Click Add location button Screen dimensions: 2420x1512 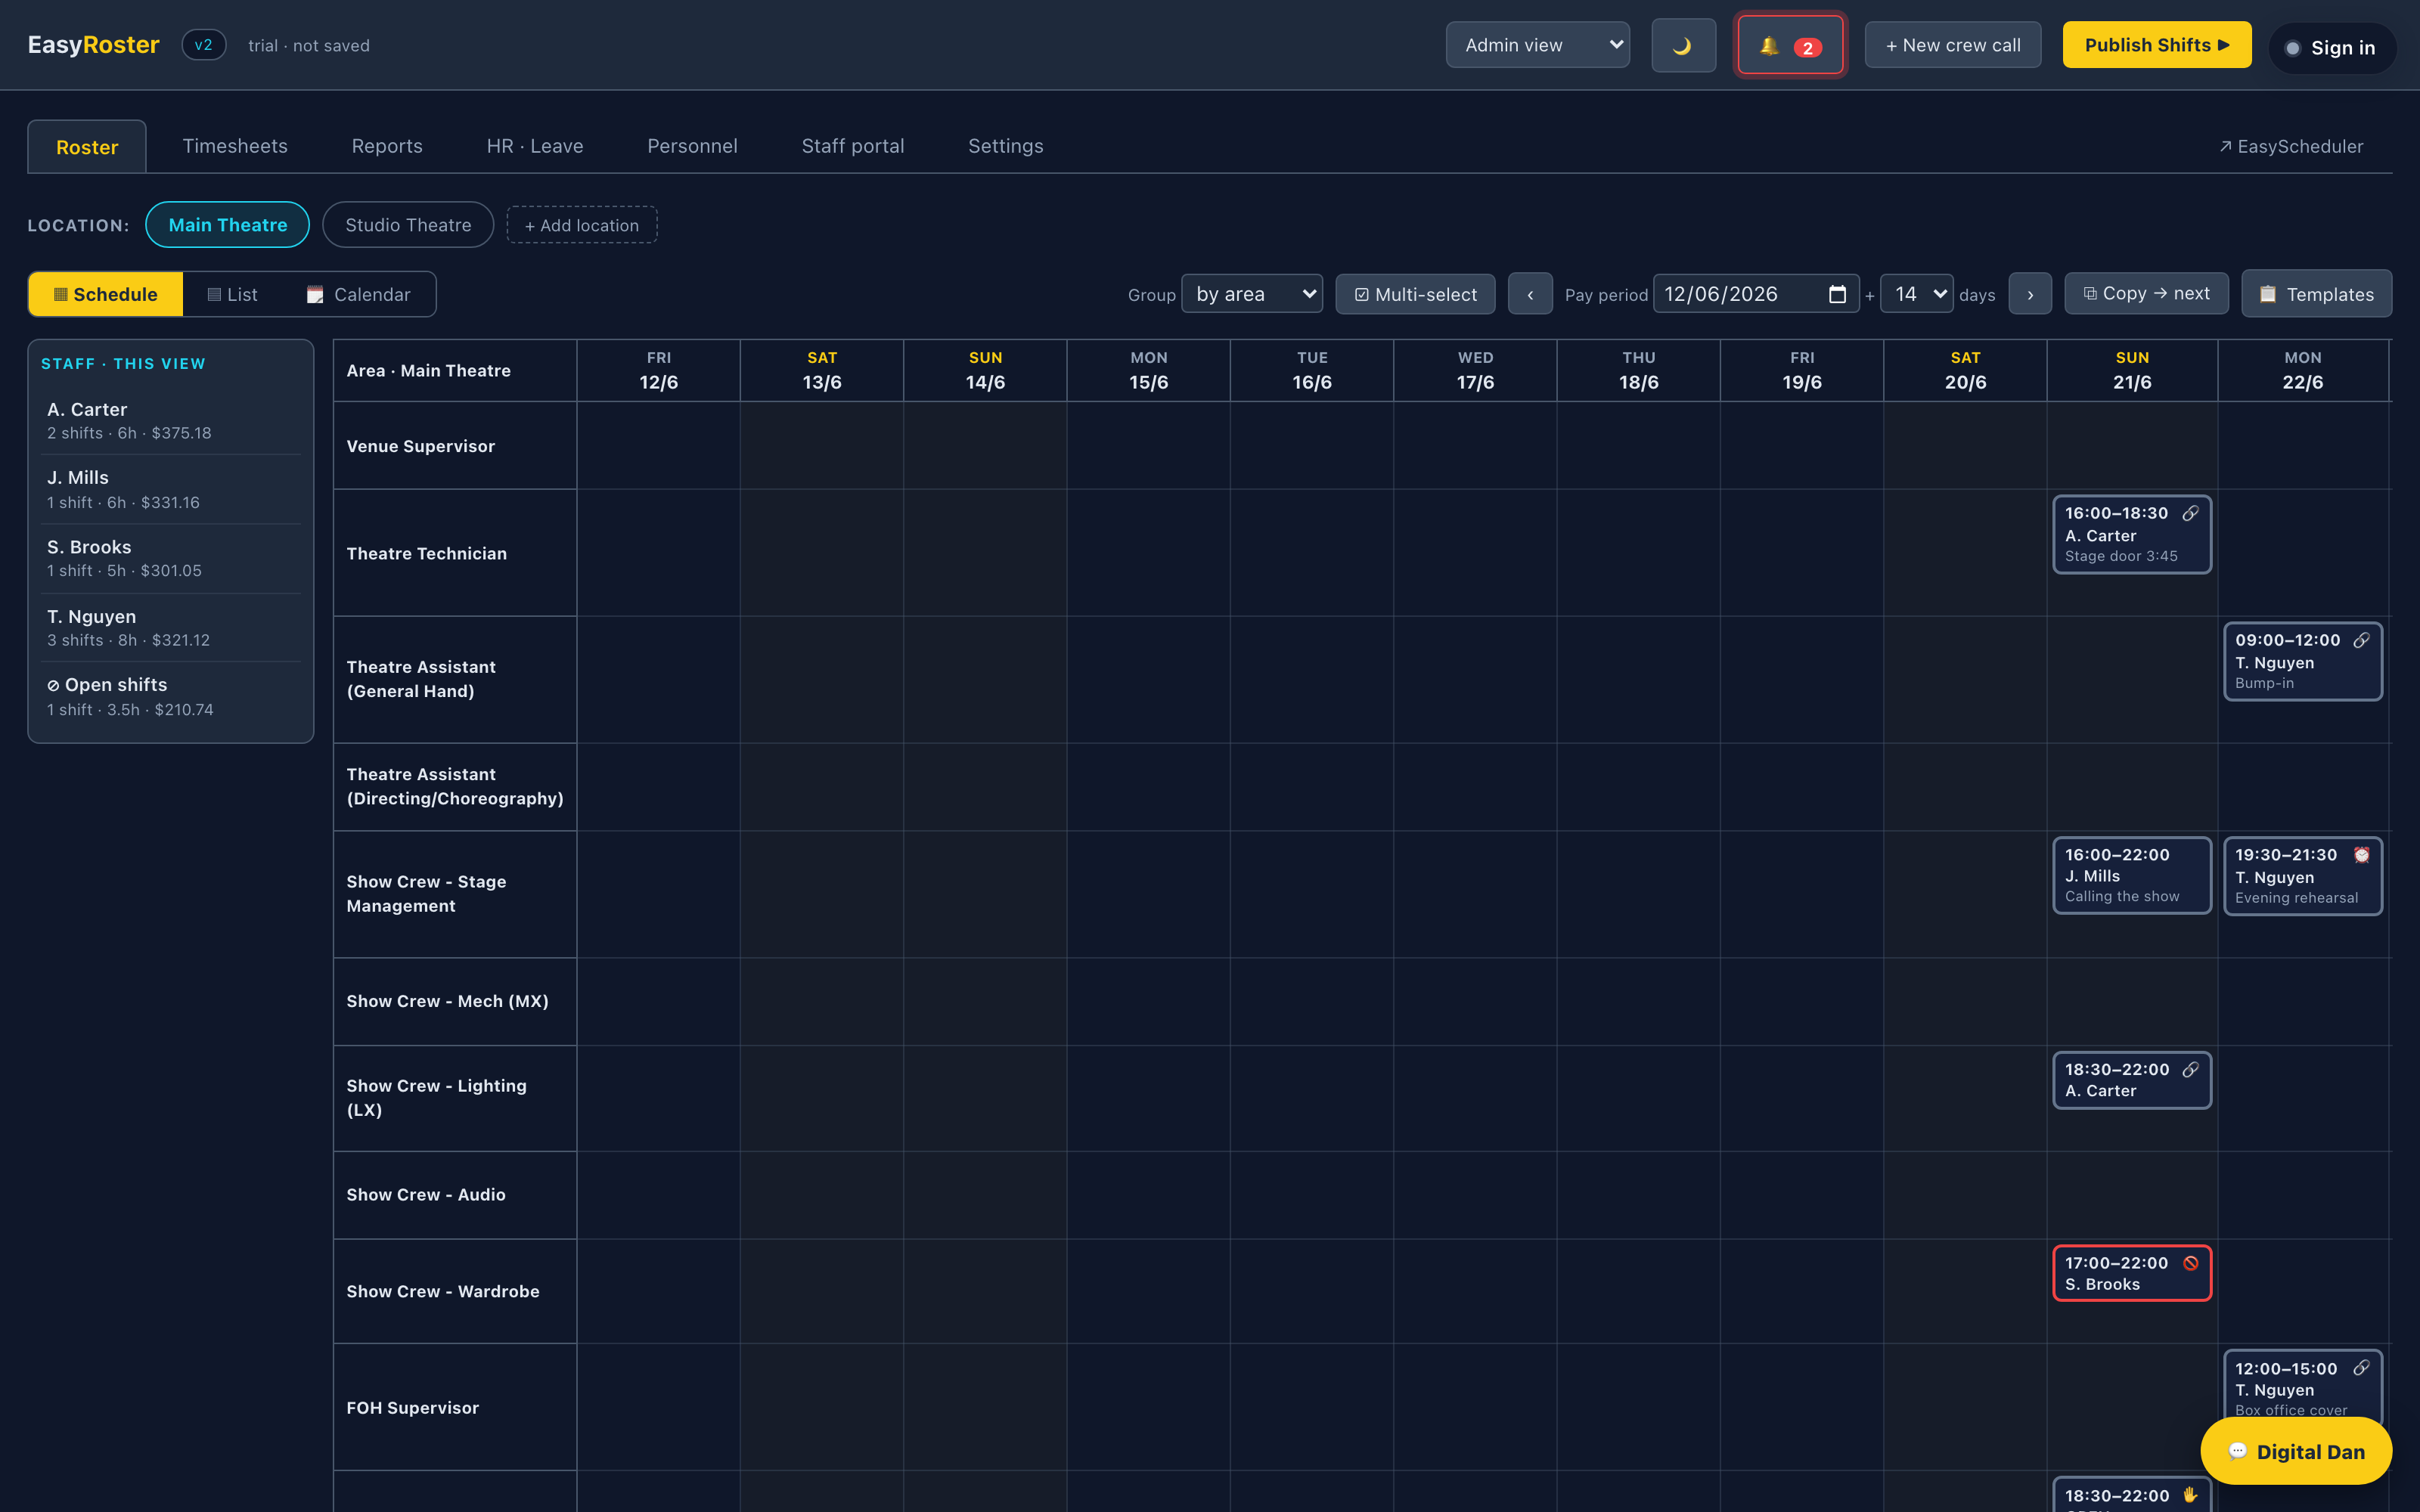pyautogui.click(x=582, y=225)
